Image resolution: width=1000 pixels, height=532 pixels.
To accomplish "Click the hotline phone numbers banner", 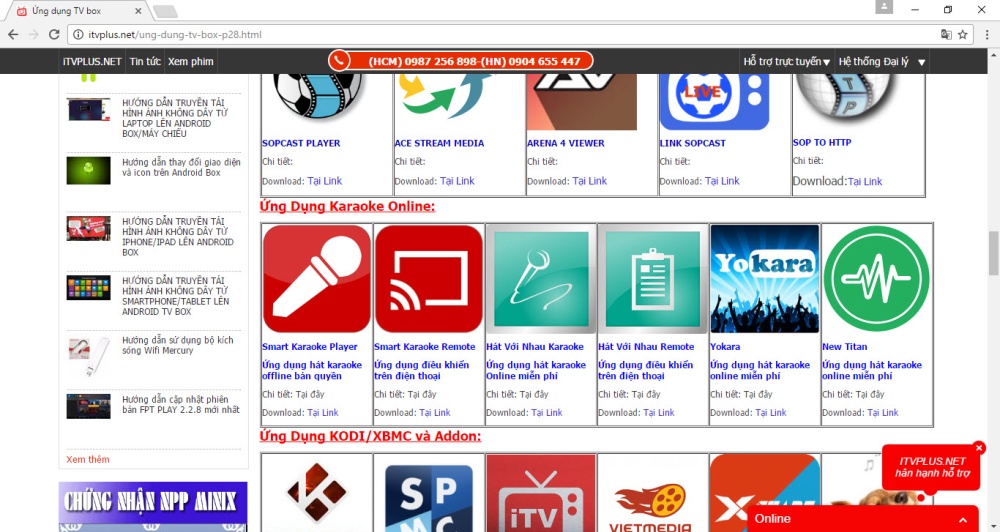I will 460,61.
